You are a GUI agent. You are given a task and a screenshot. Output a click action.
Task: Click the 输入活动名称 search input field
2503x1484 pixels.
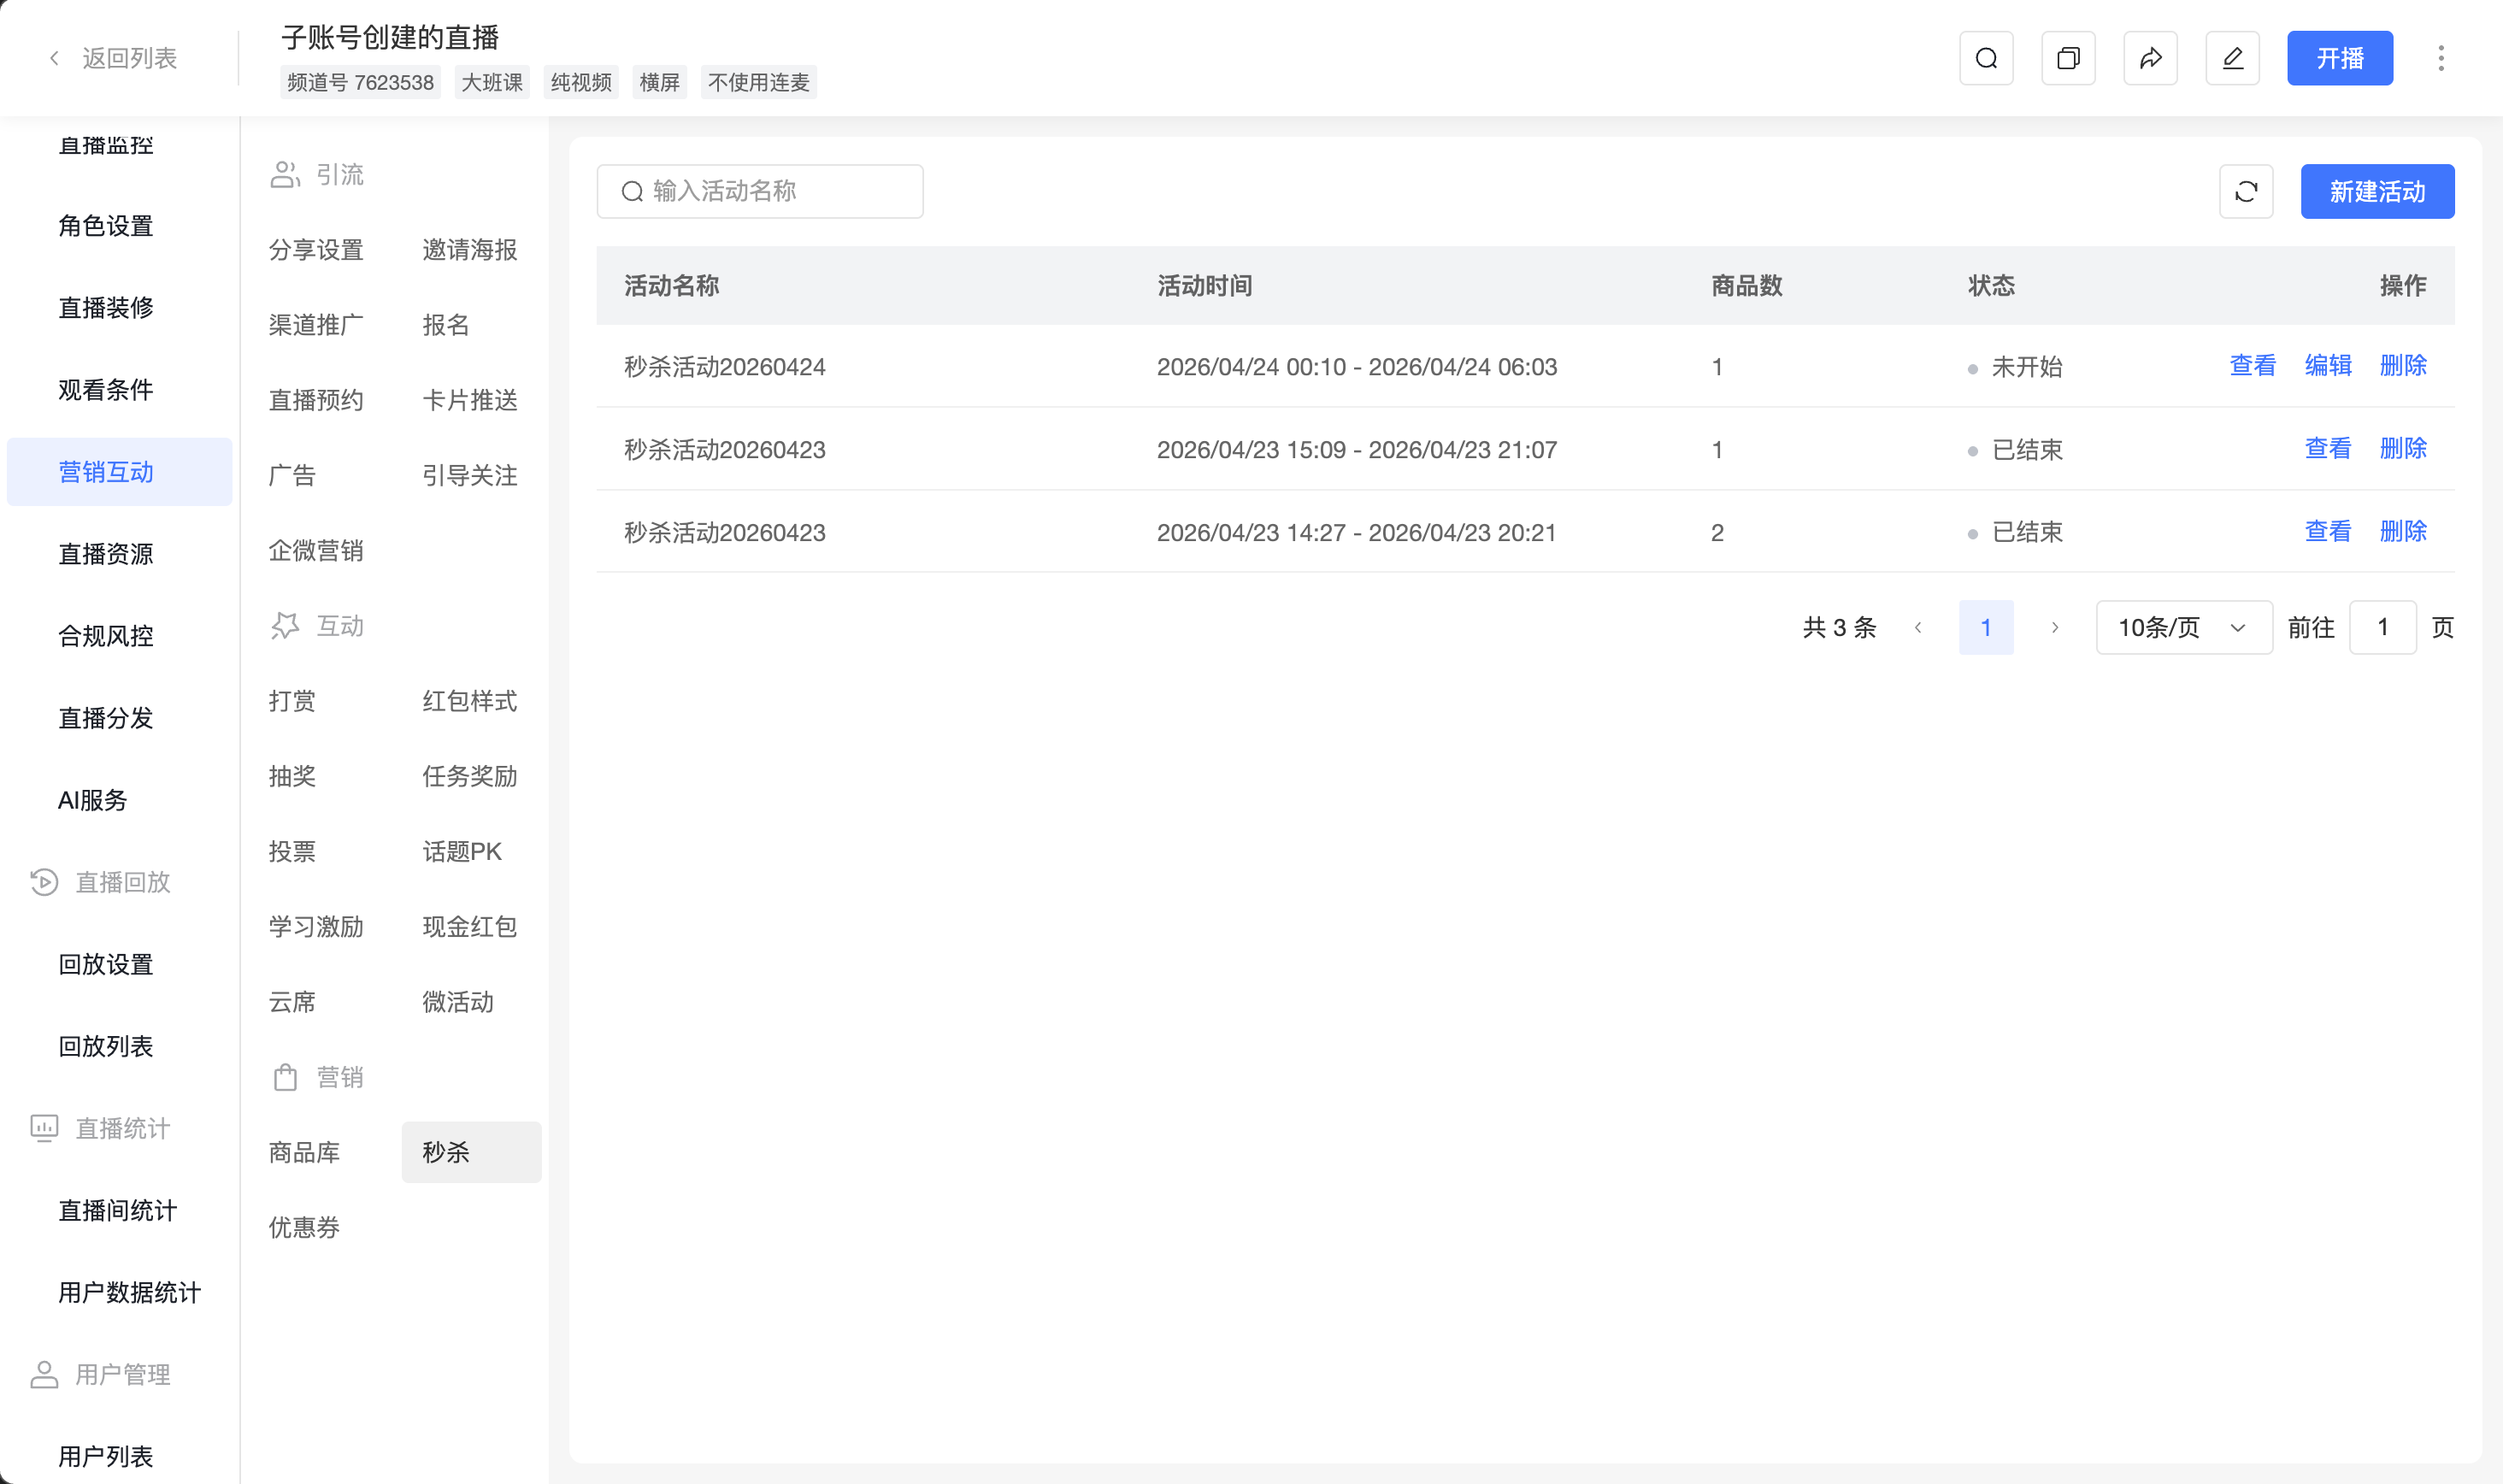[760, 191]
